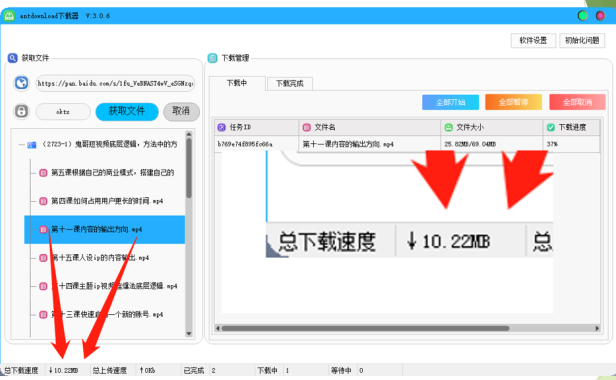
Task: Click the 下载管理 panel icon
Action: [213, 58]
